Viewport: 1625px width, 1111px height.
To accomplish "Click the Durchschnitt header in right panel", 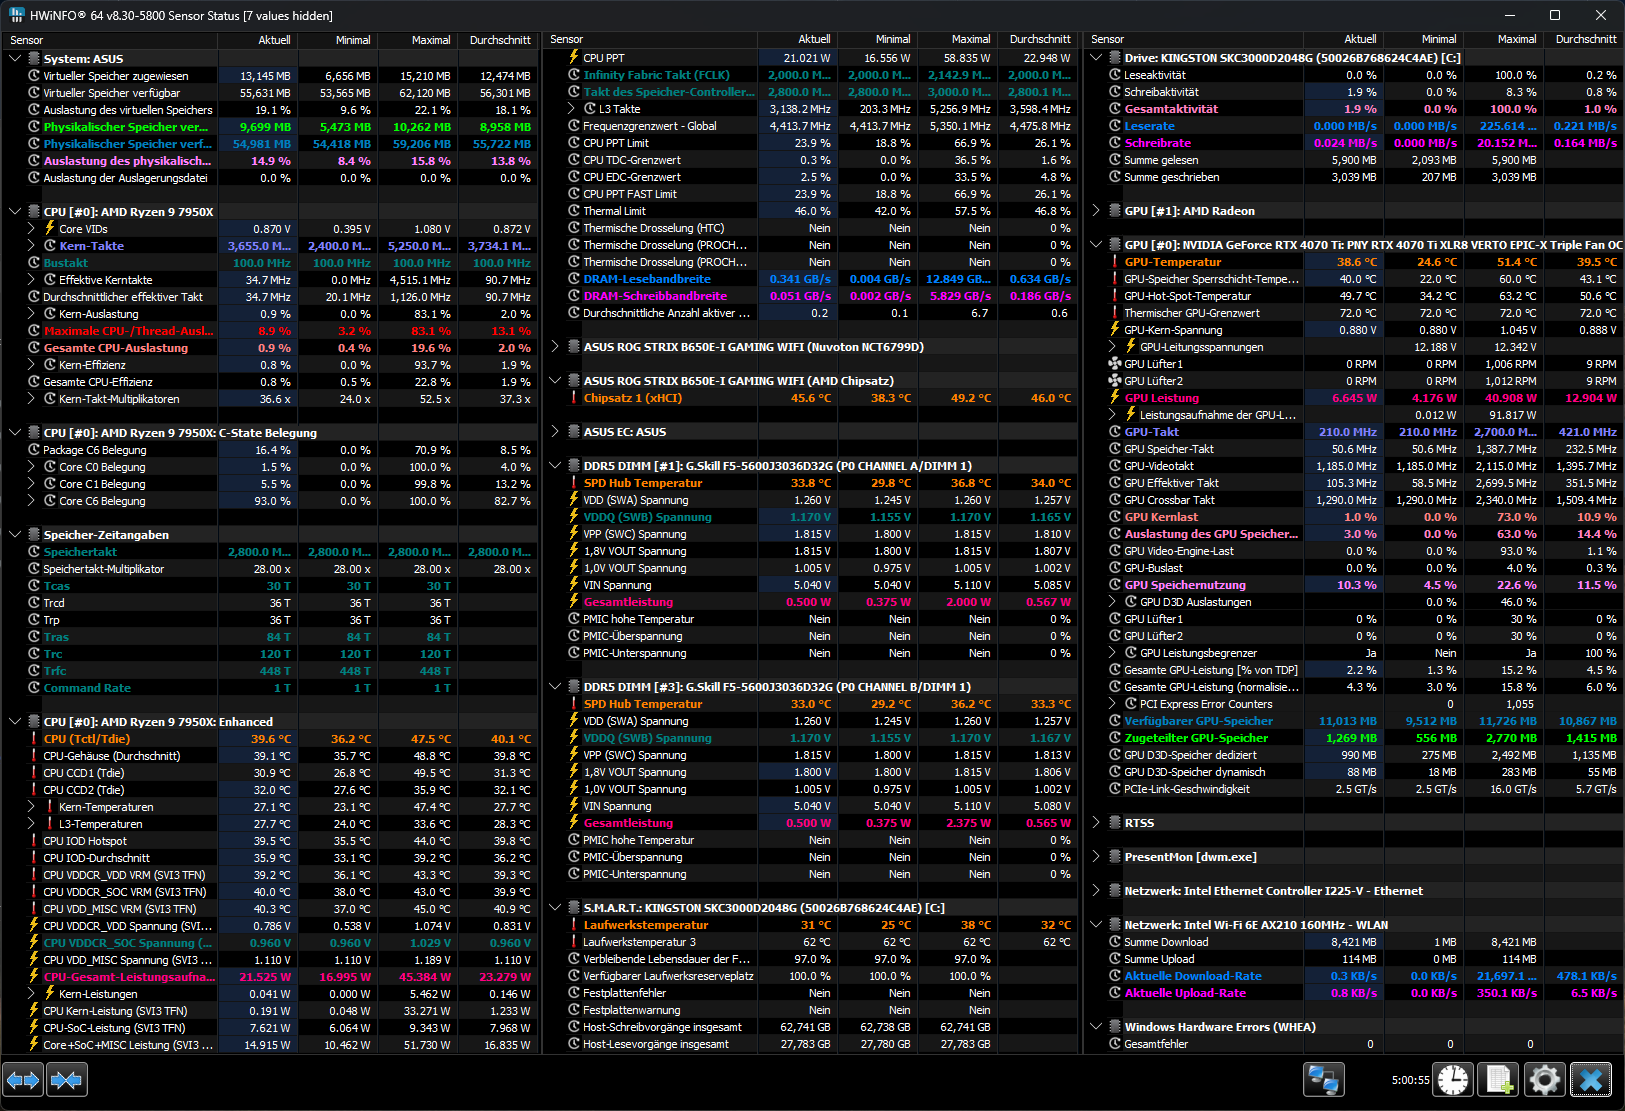I will click(x=1582, y=40).
